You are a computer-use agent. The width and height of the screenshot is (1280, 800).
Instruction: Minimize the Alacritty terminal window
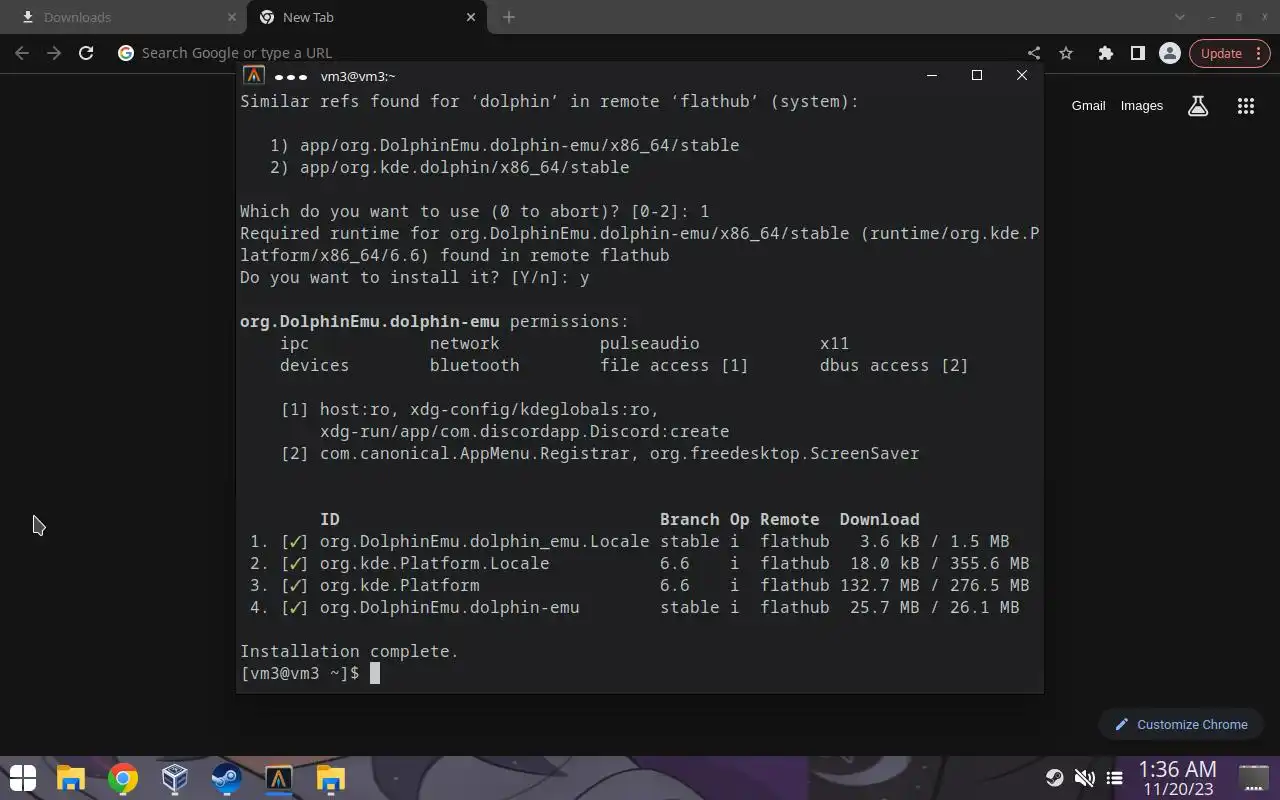[932, 76]
